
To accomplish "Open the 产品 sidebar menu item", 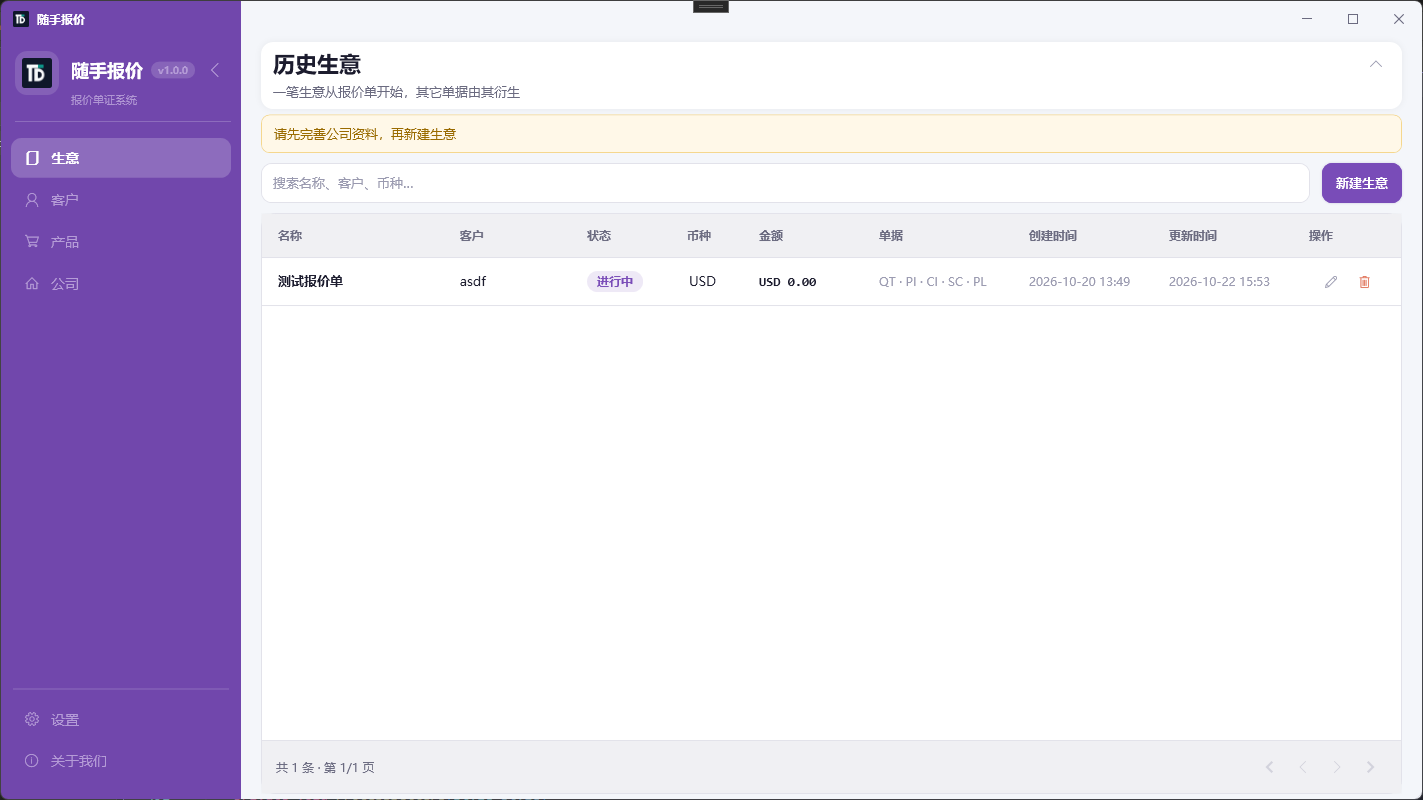I will point(121,242).
